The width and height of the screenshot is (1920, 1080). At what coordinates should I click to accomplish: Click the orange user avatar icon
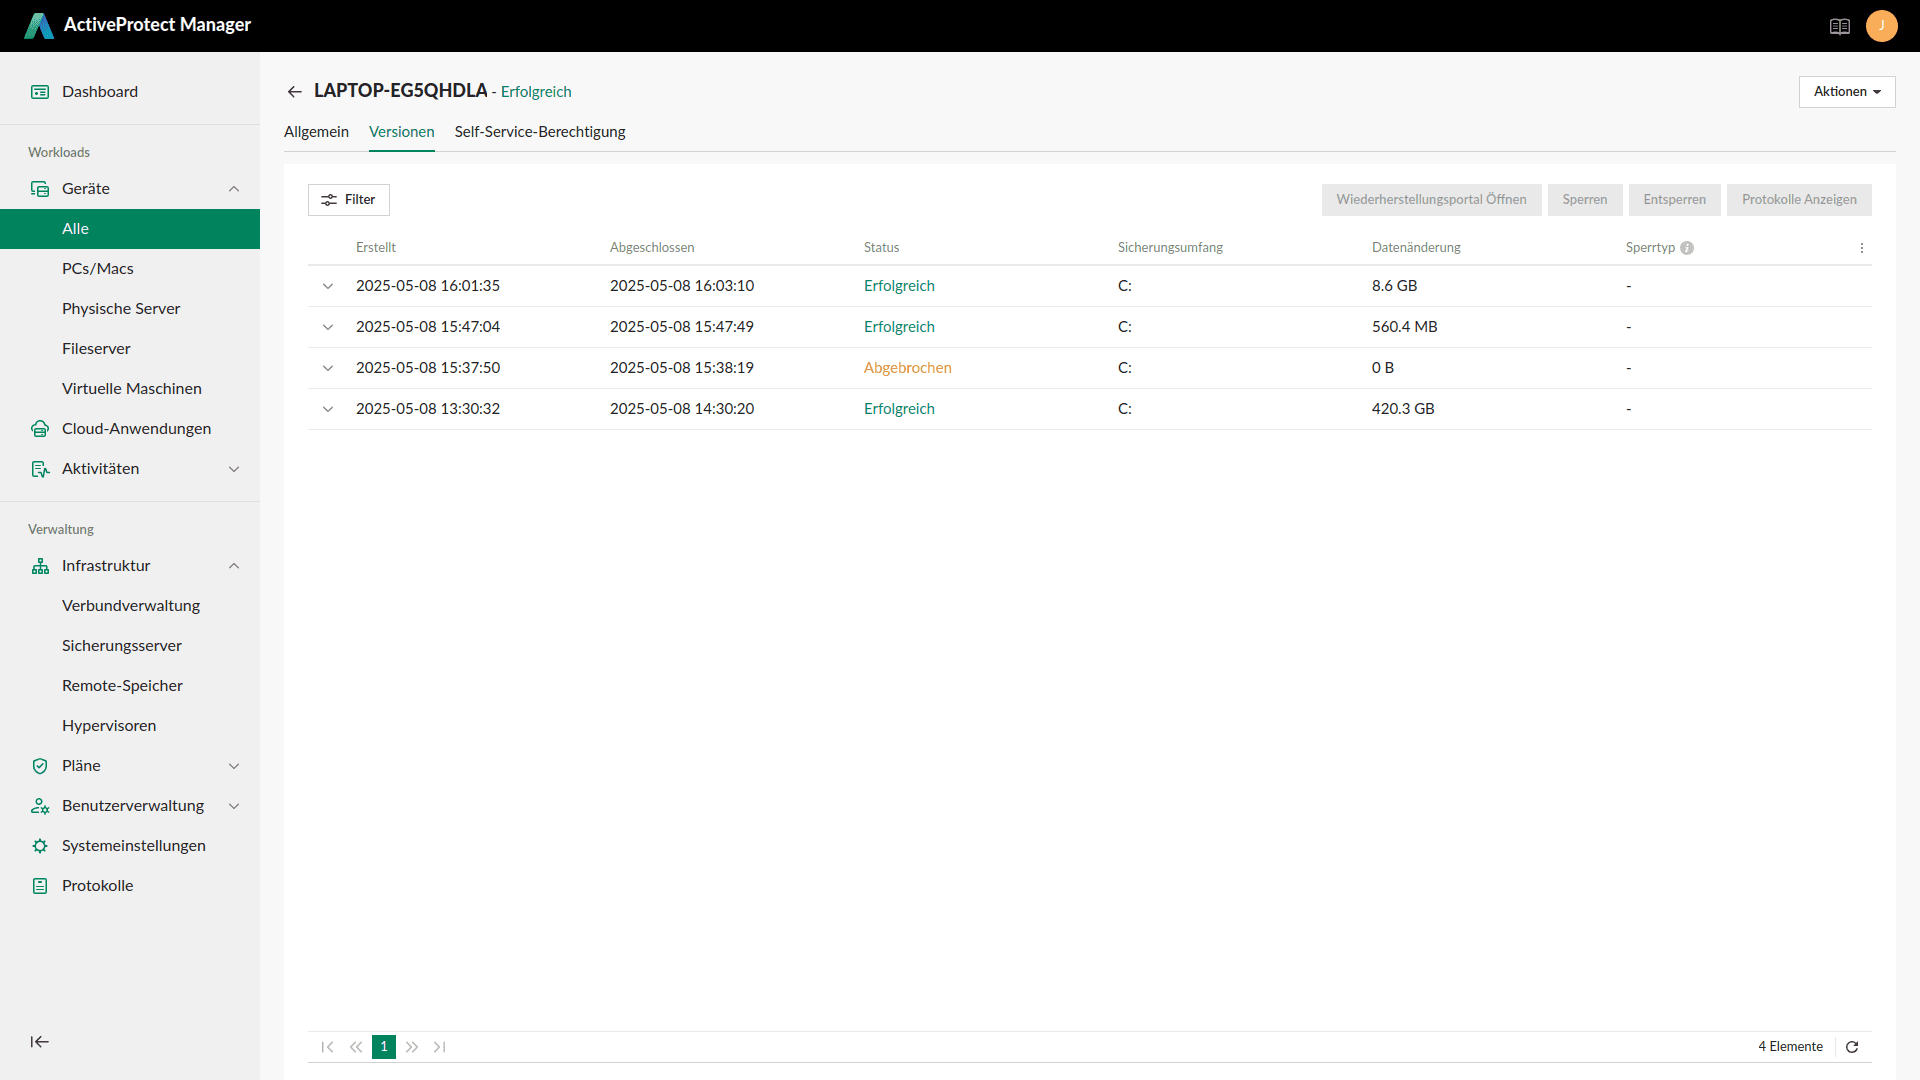(x=1881, y=26)
